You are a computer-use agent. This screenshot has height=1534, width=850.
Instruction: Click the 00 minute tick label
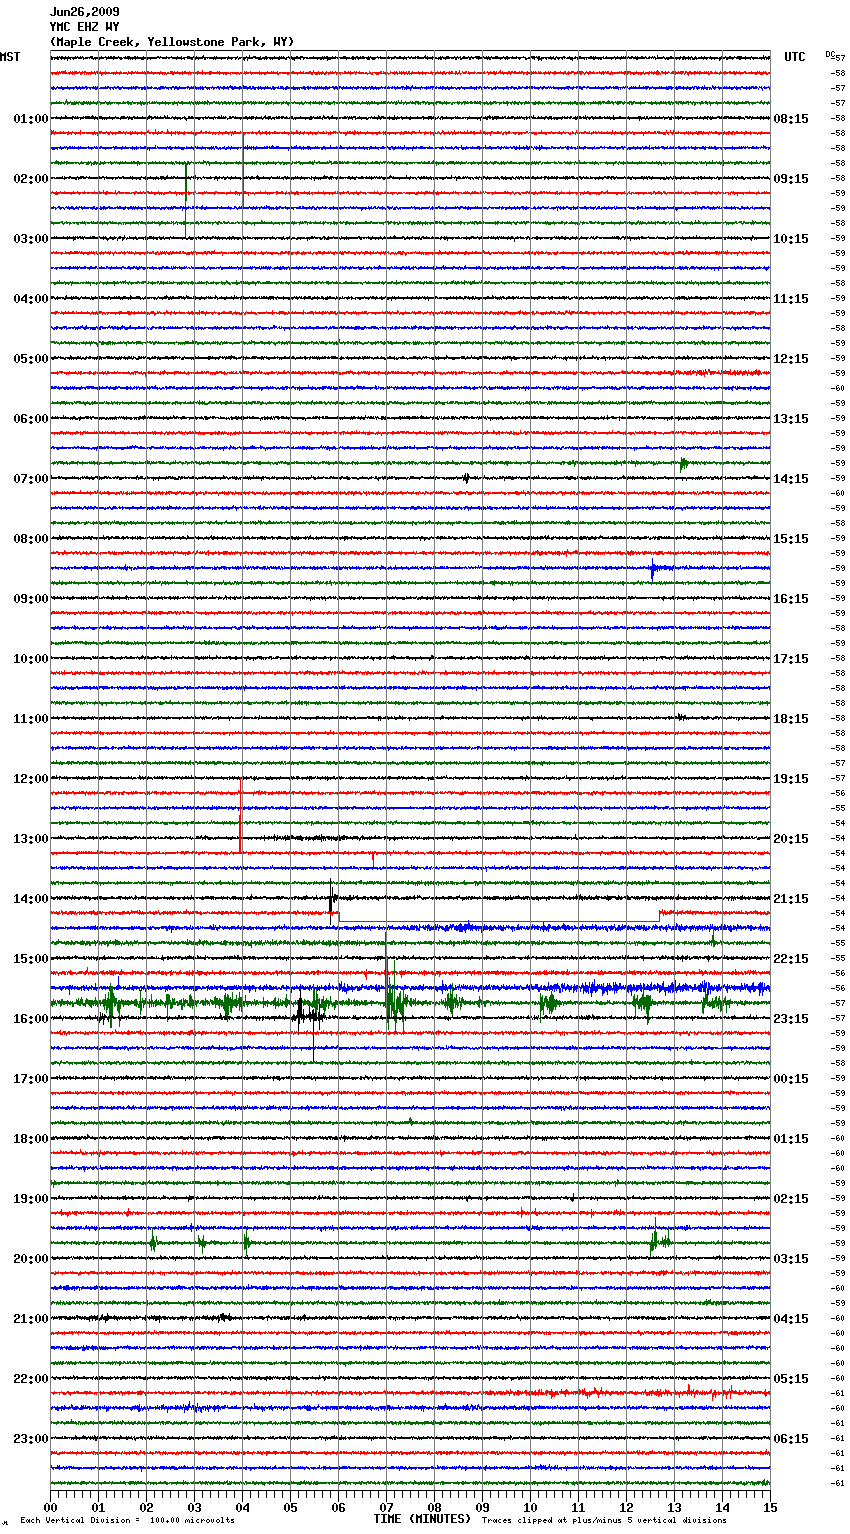50,1507
